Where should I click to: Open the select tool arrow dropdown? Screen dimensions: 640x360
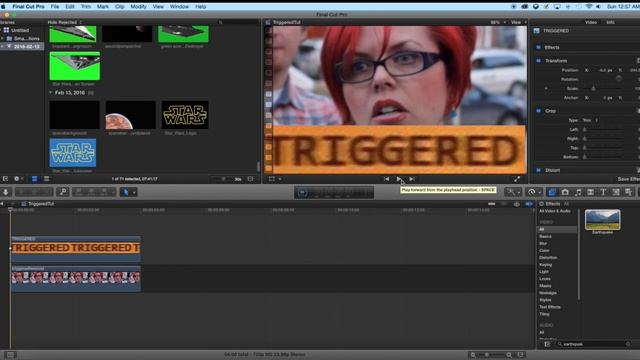[128, 192]
